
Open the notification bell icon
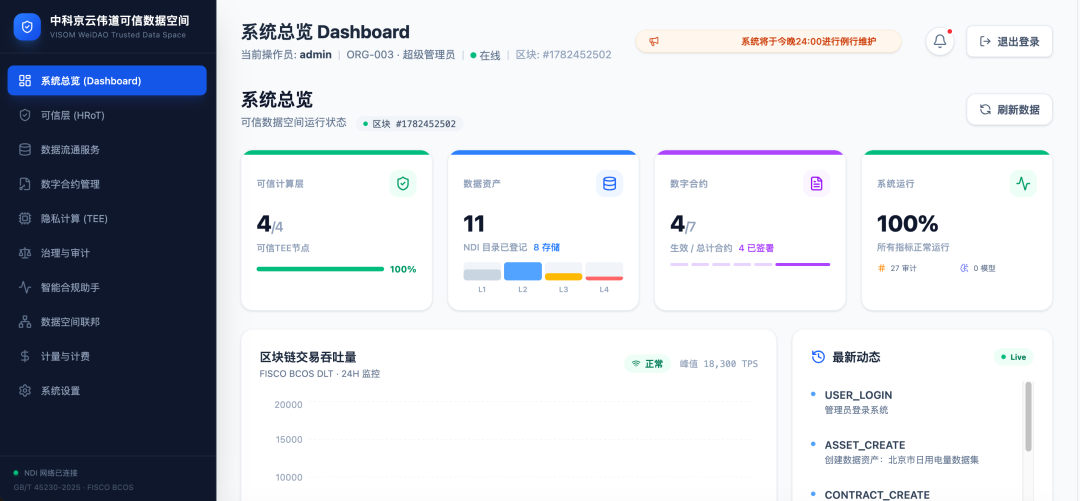point(939,41)
